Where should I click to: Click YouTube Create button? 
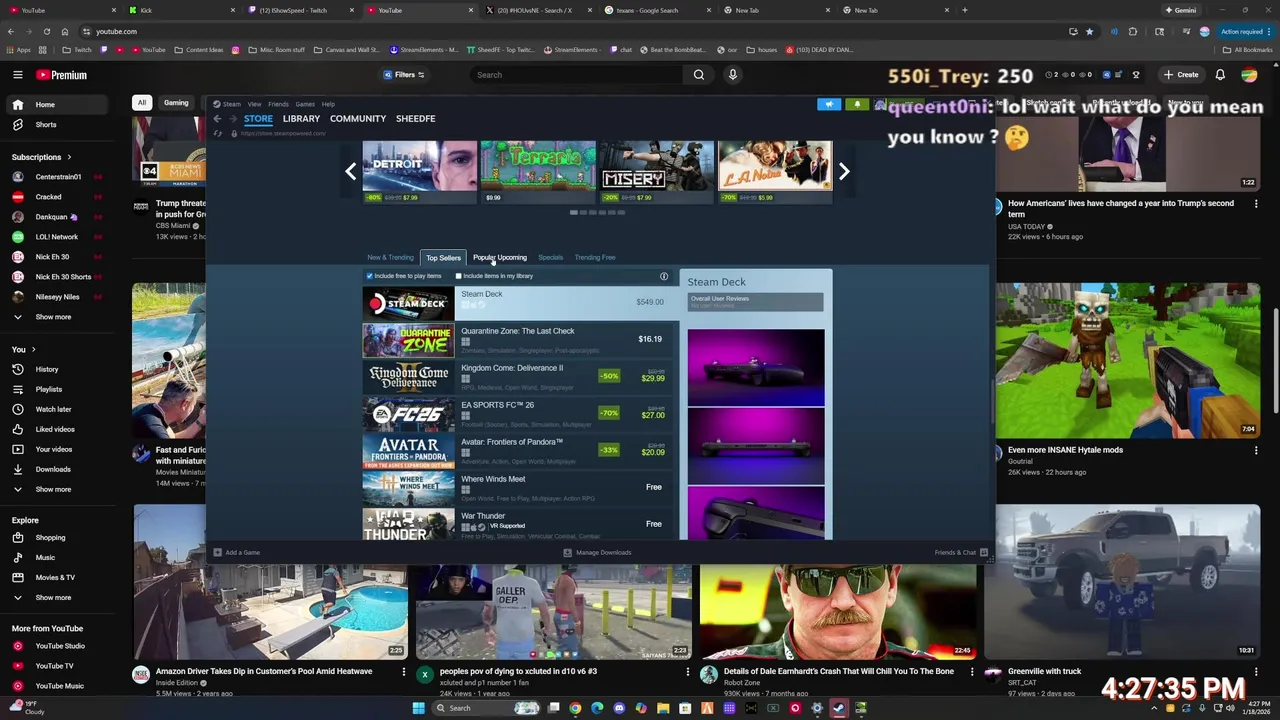[1181, 75]
